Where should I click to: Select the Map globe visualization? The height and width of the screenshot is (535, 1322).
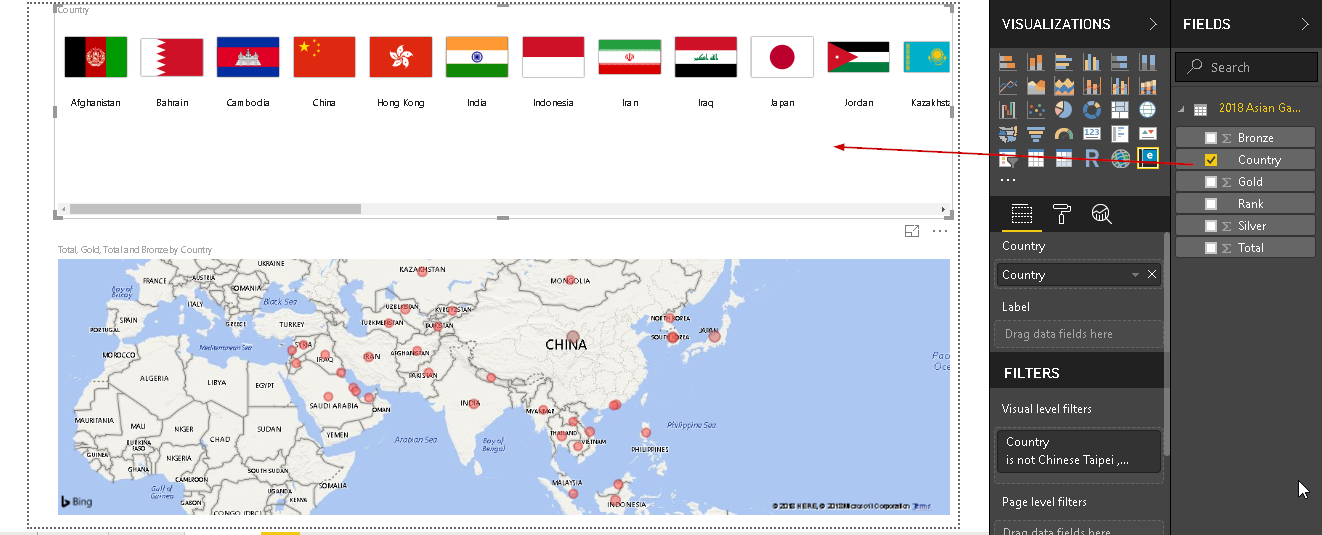tap(1148, 110)
